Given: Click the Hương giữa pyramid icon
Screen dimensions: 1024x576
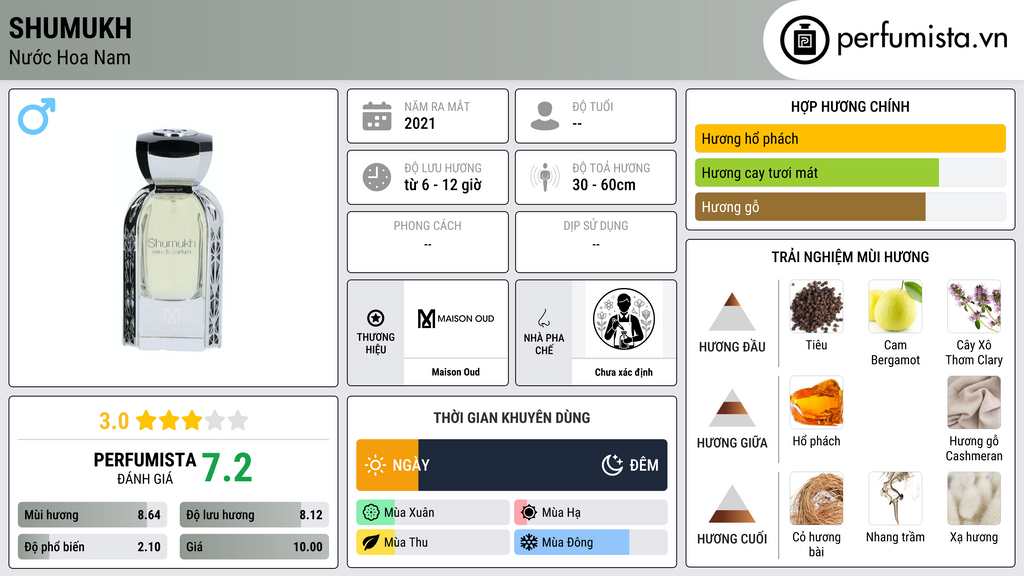Looking at the screenshot, I should click(732, 408).
